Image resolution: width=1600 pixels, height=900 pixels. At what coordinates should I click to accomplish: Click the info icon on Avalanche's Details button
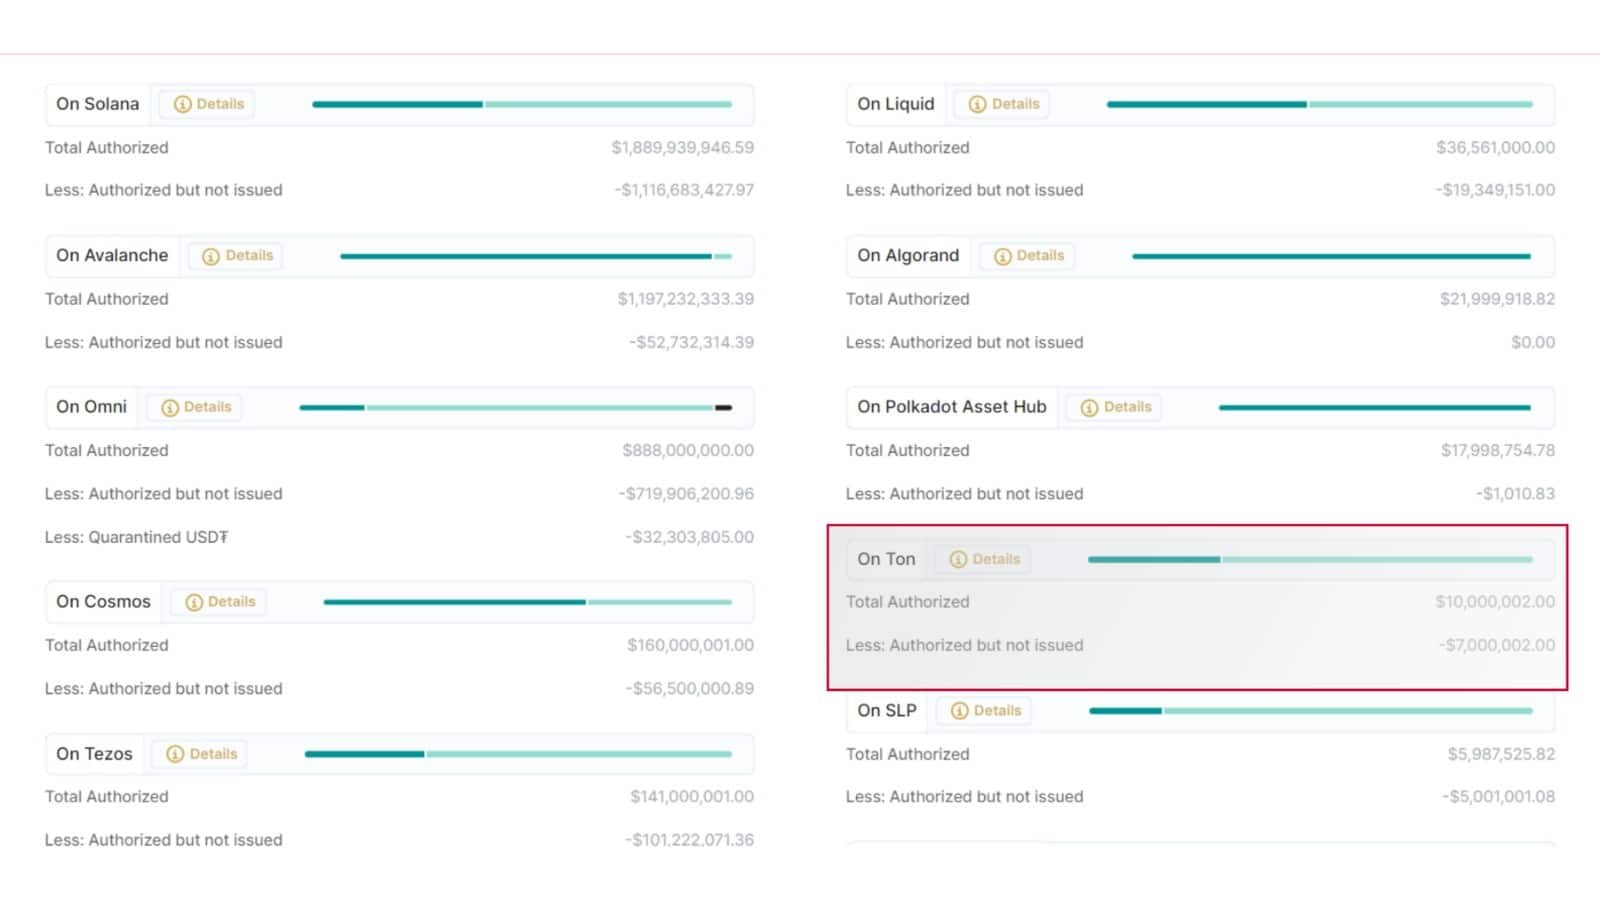pos(210,255)
